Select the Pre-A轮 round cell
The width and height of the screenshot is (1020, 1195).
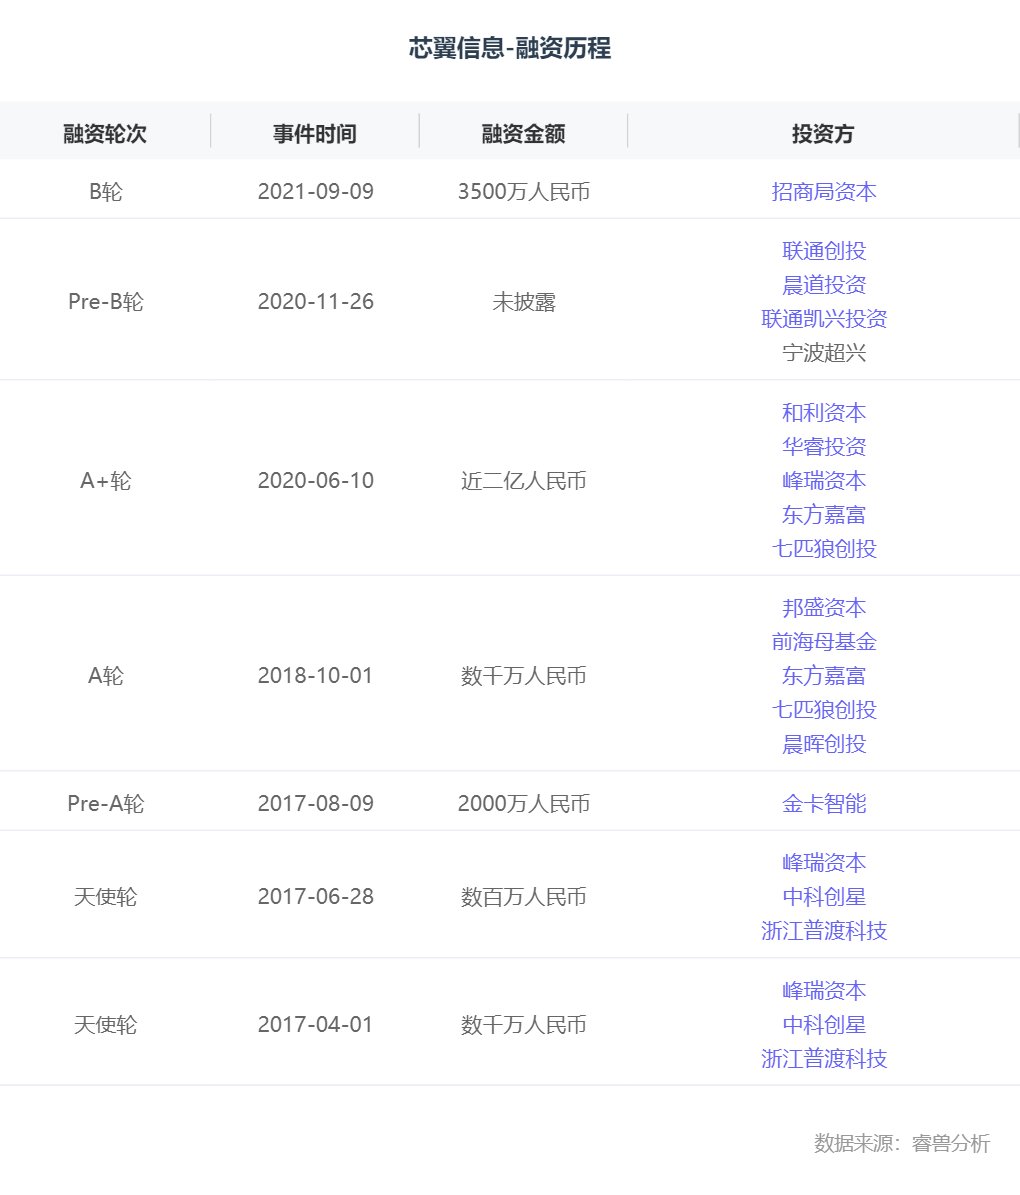click(x=105, y=803)
